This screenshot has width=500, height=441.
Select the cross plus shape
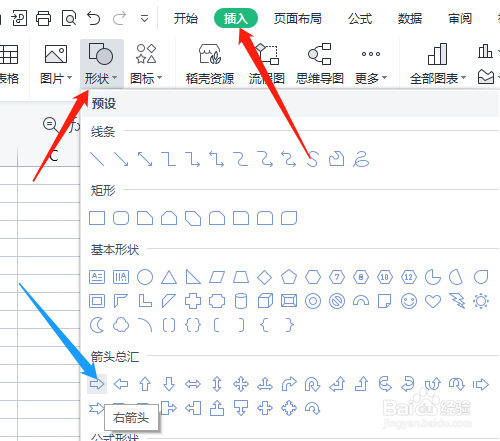click(193, 301)
